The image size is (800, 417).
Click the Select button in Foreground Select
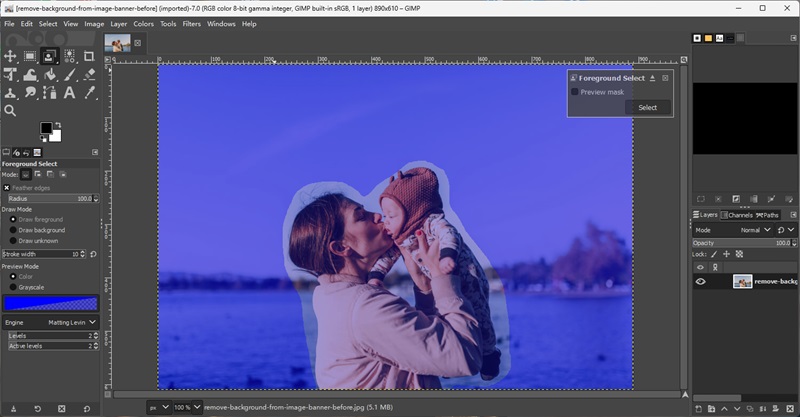click(647, 108)
